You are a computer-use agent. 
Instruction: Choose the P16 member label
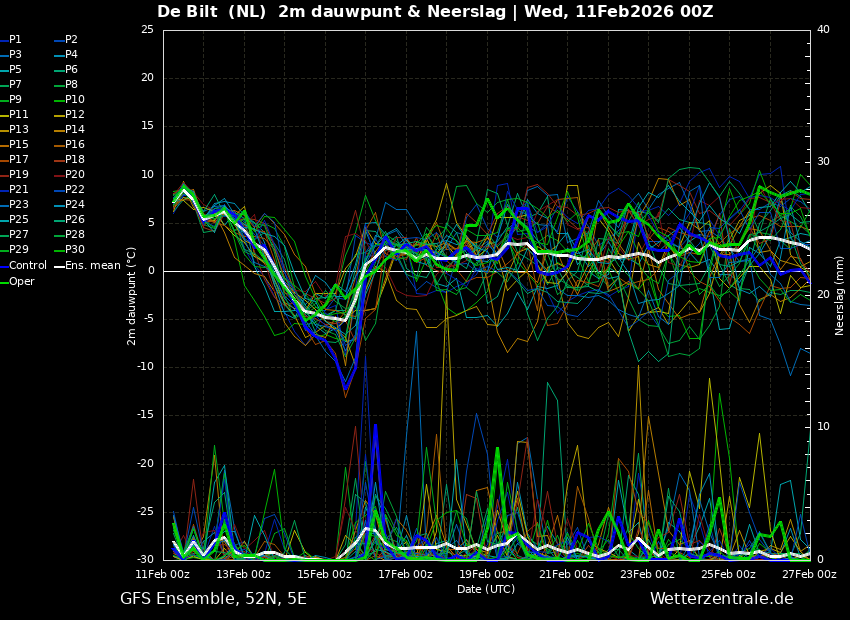[75, 145]
